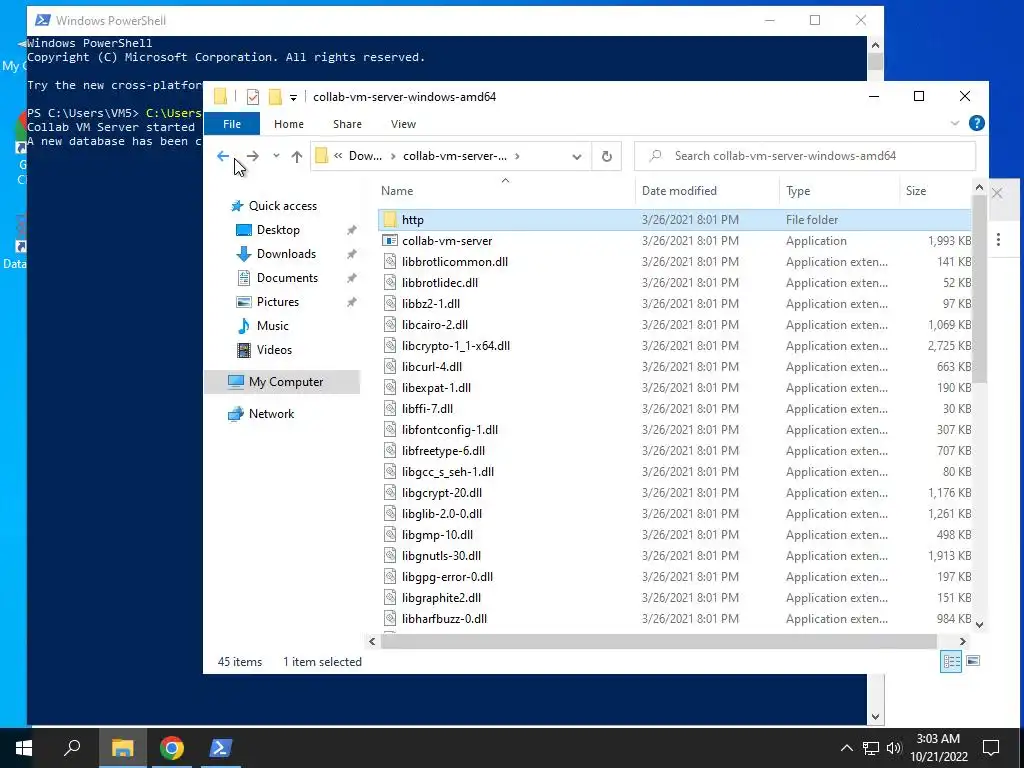
Task: Sort by the Type column header
Action: click(x=839, y=191)
